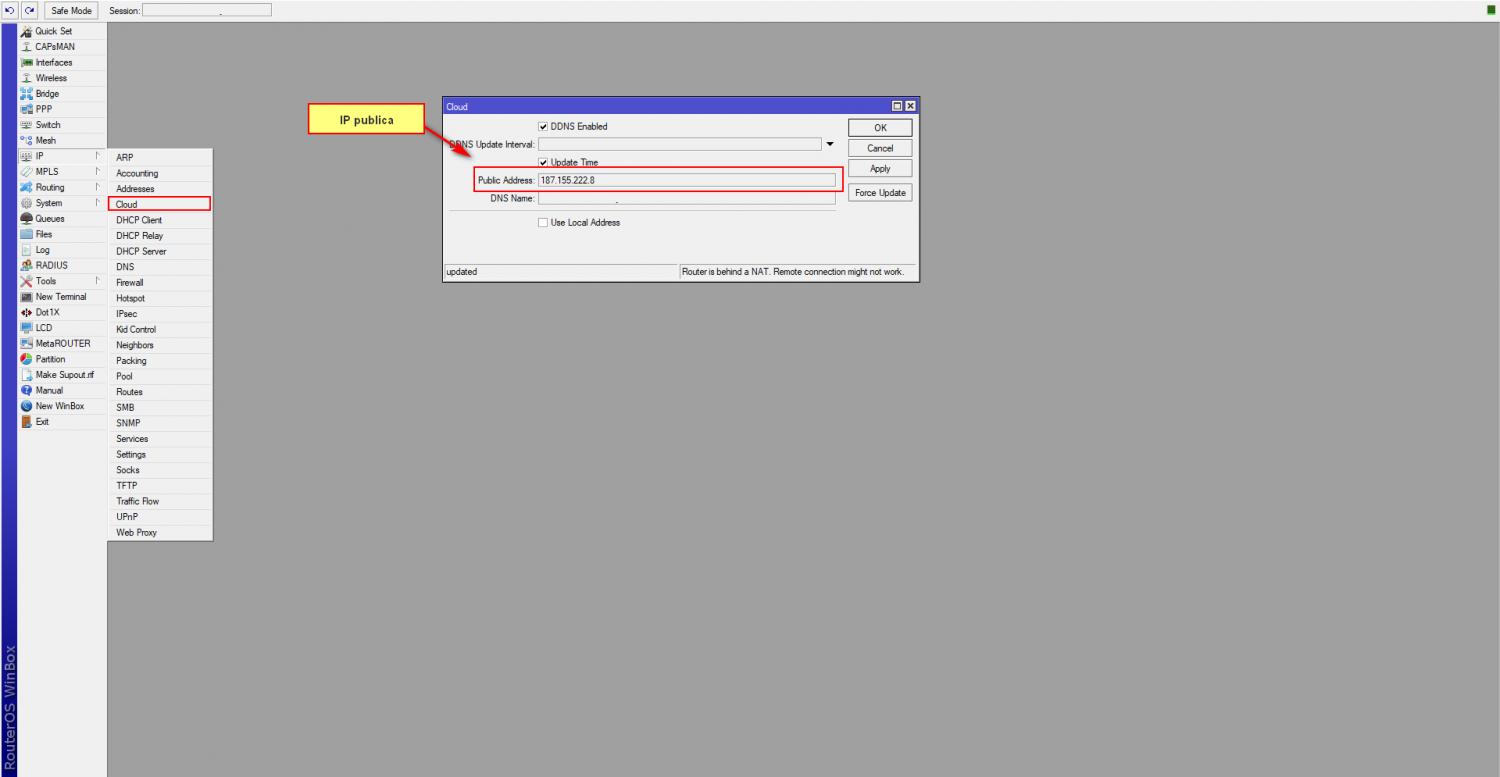The height and width of the screenshot is (777, 1500).
Task: Open the Switch sidebar icon
Action: pyautogui.click(x=27, y=125)
